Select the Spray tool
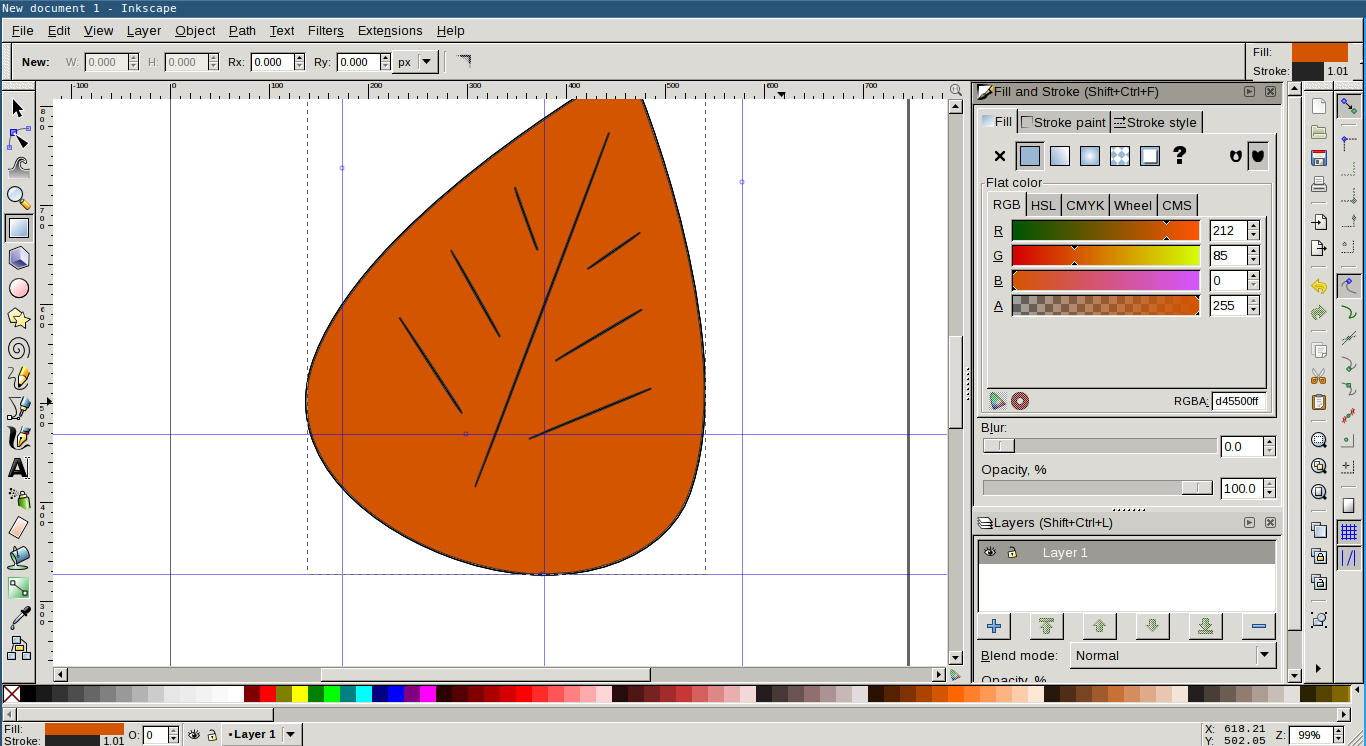Image resolution: width=1366 pixels, height=746 pixels. click(18, 498)
